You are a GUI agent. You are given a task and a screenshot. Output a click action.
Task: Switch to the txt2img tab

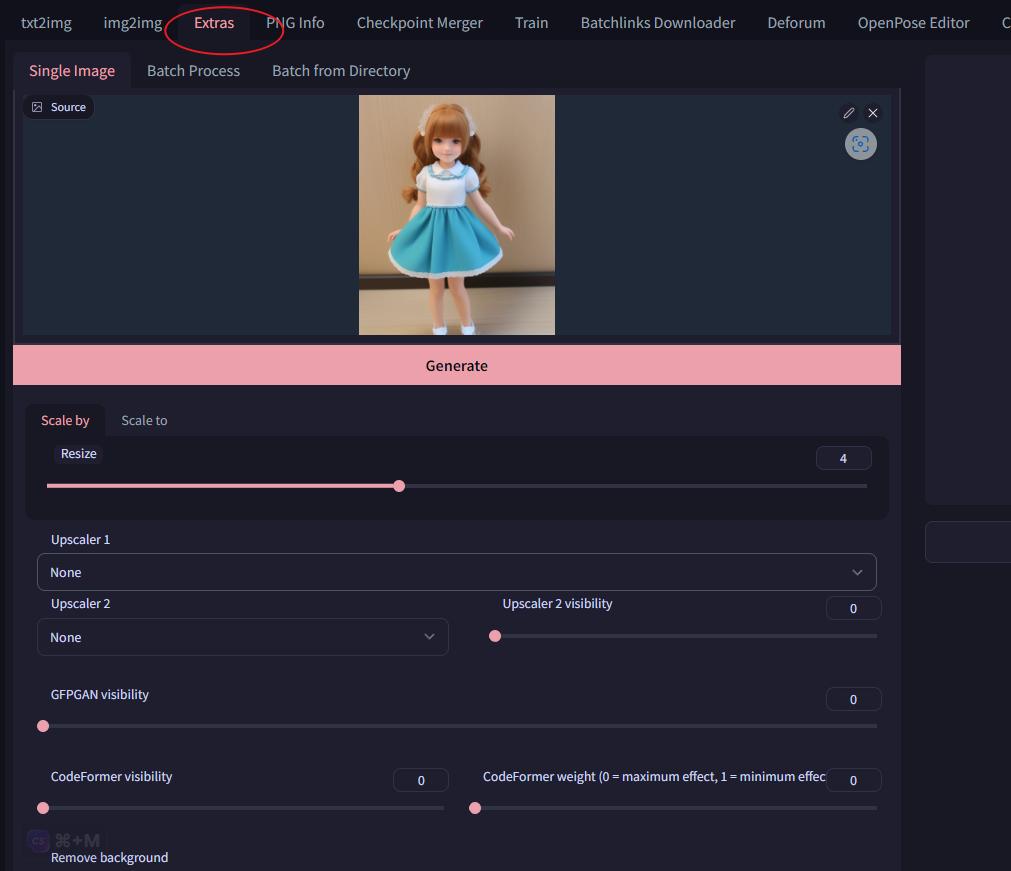point(46,23)
